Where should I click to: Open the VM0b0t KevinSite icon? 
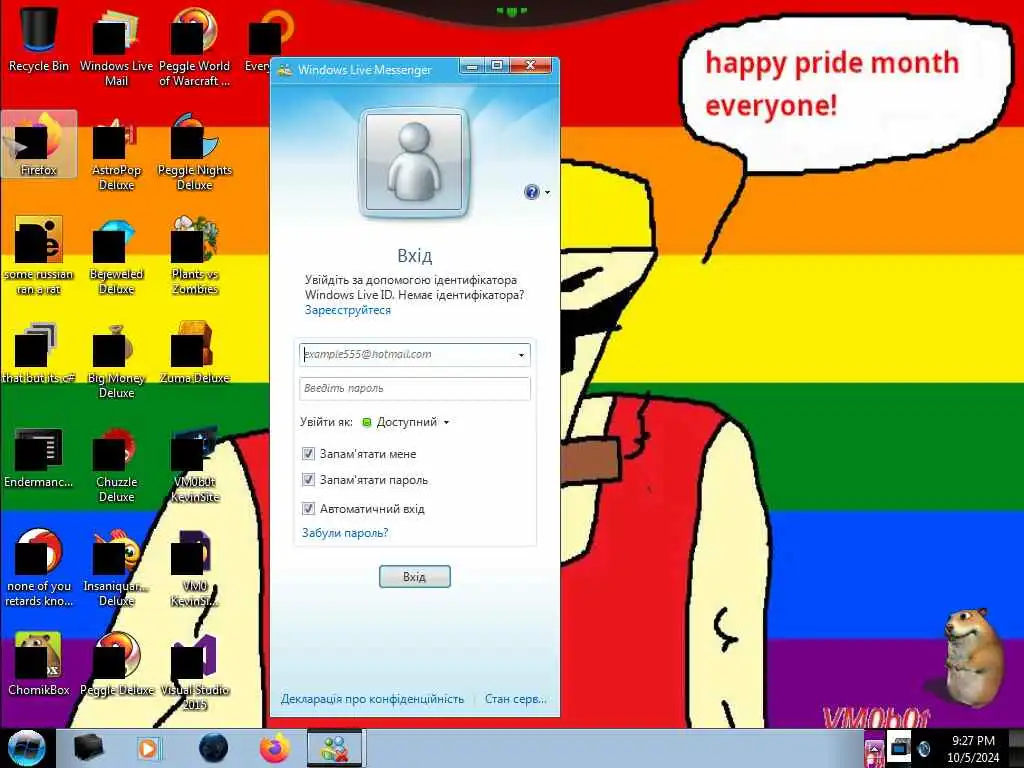pos(194,464)
